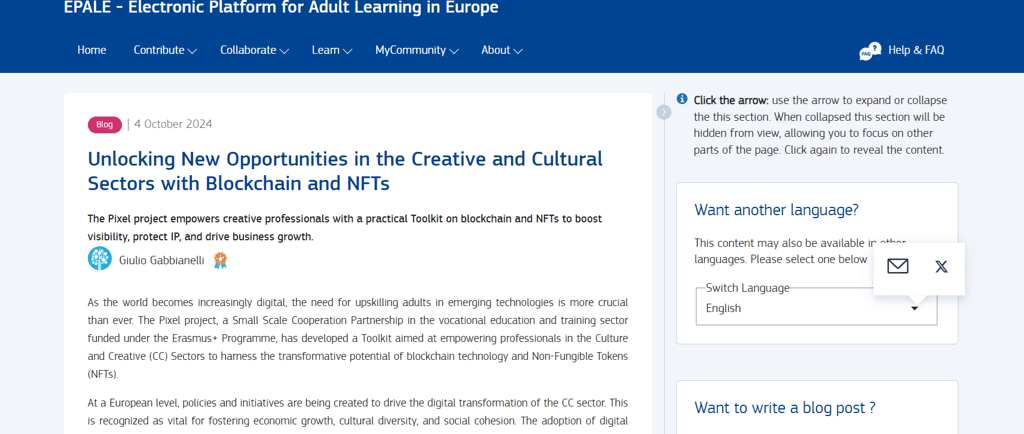Open the Help & FAQ speech-bubble icon
The image size is (1024, 434).
click(870, 51)
